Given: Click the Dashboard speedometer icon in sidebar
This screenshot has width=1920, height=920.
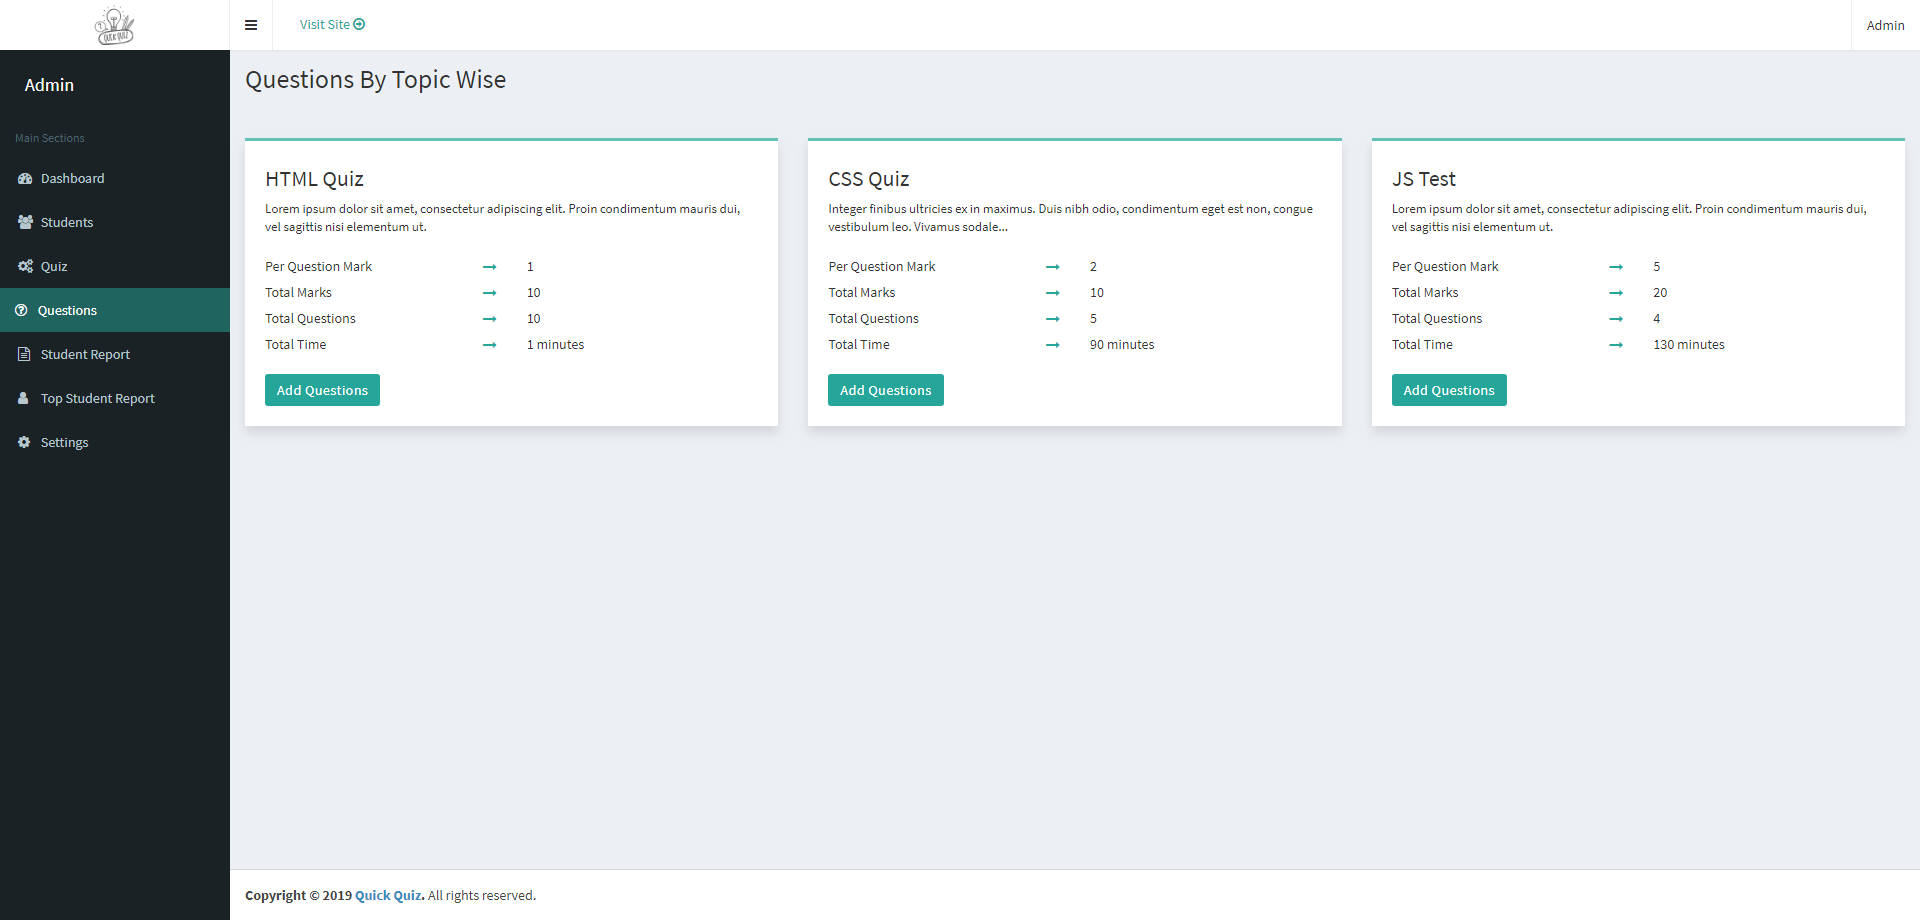Looking at the screenshot, I should point(23,178).
